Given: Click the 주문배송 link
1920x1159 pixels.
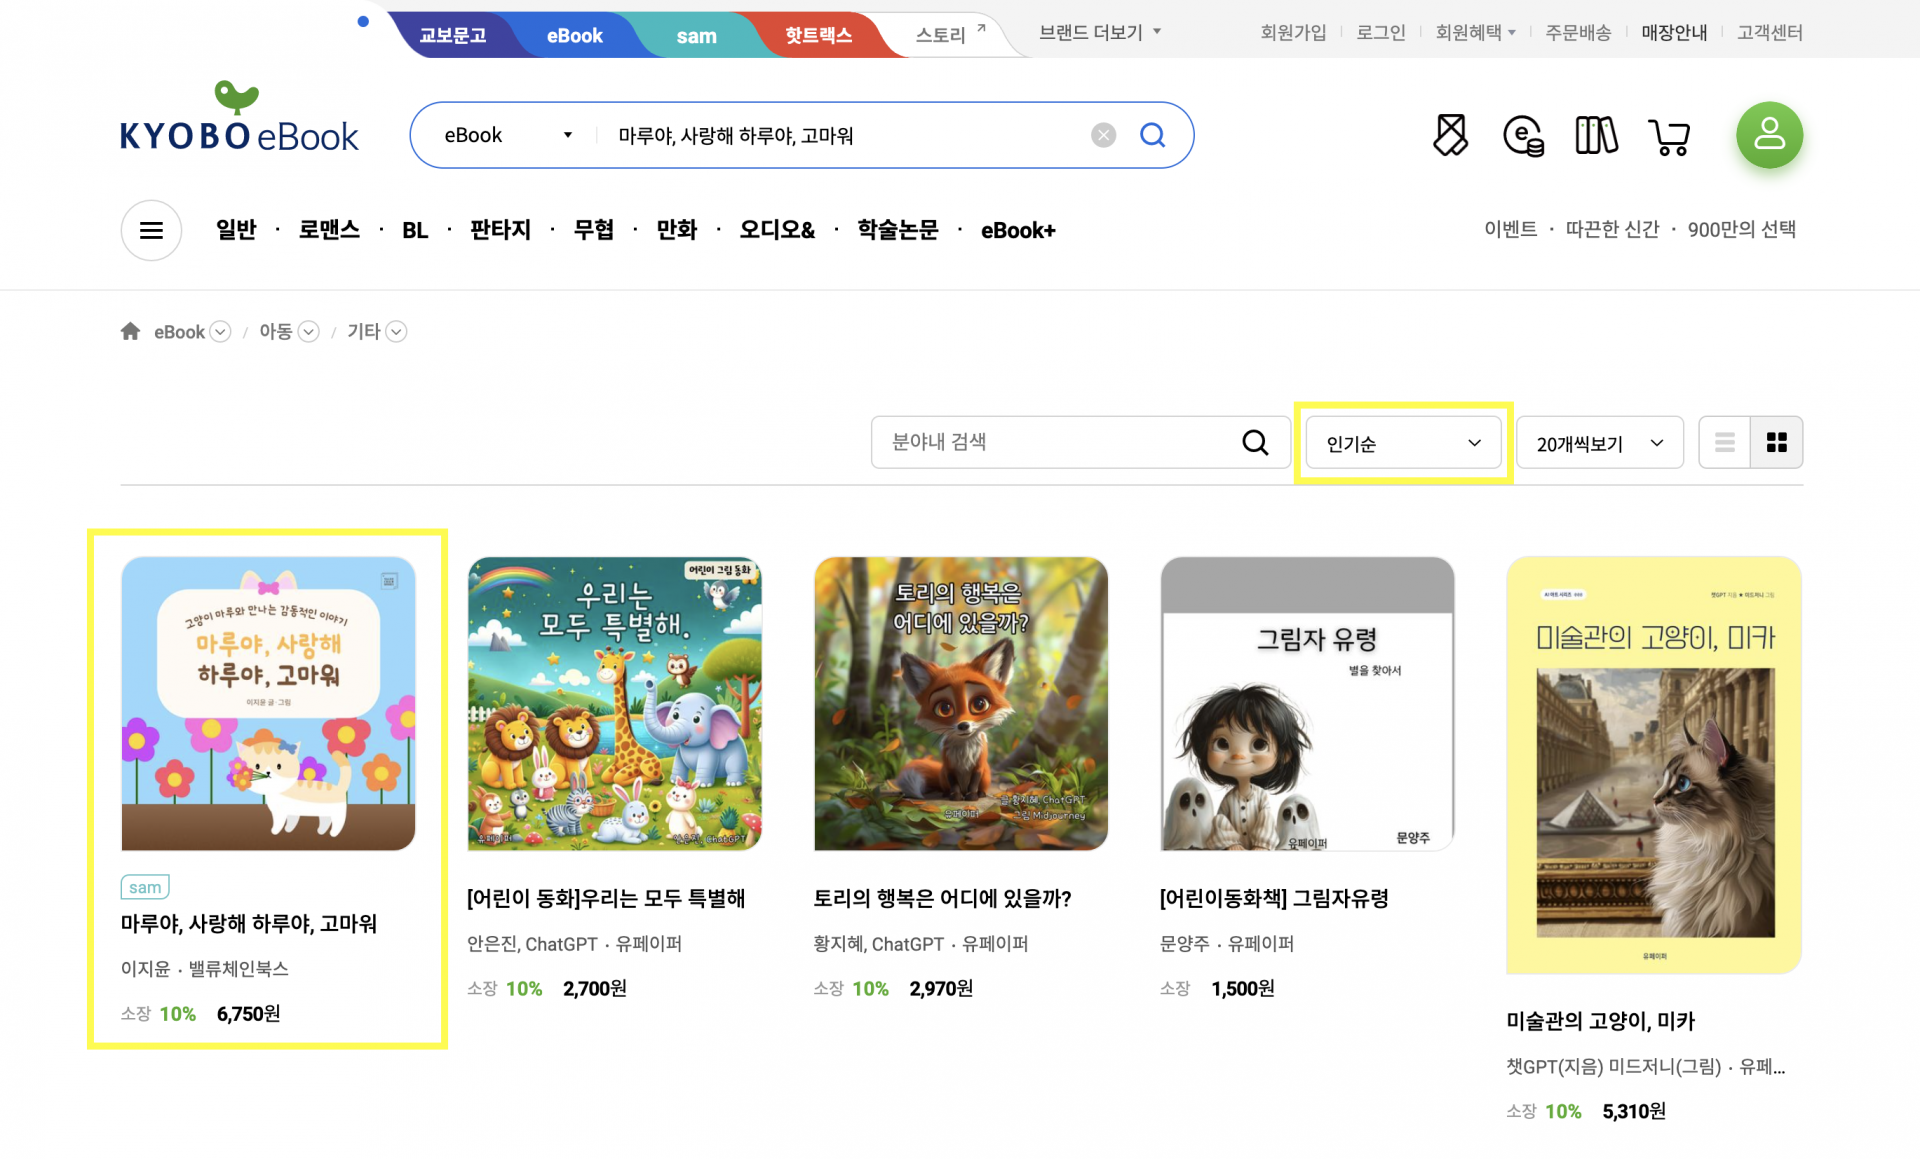Looking at the screenshot, I should tap(1578, 32).
